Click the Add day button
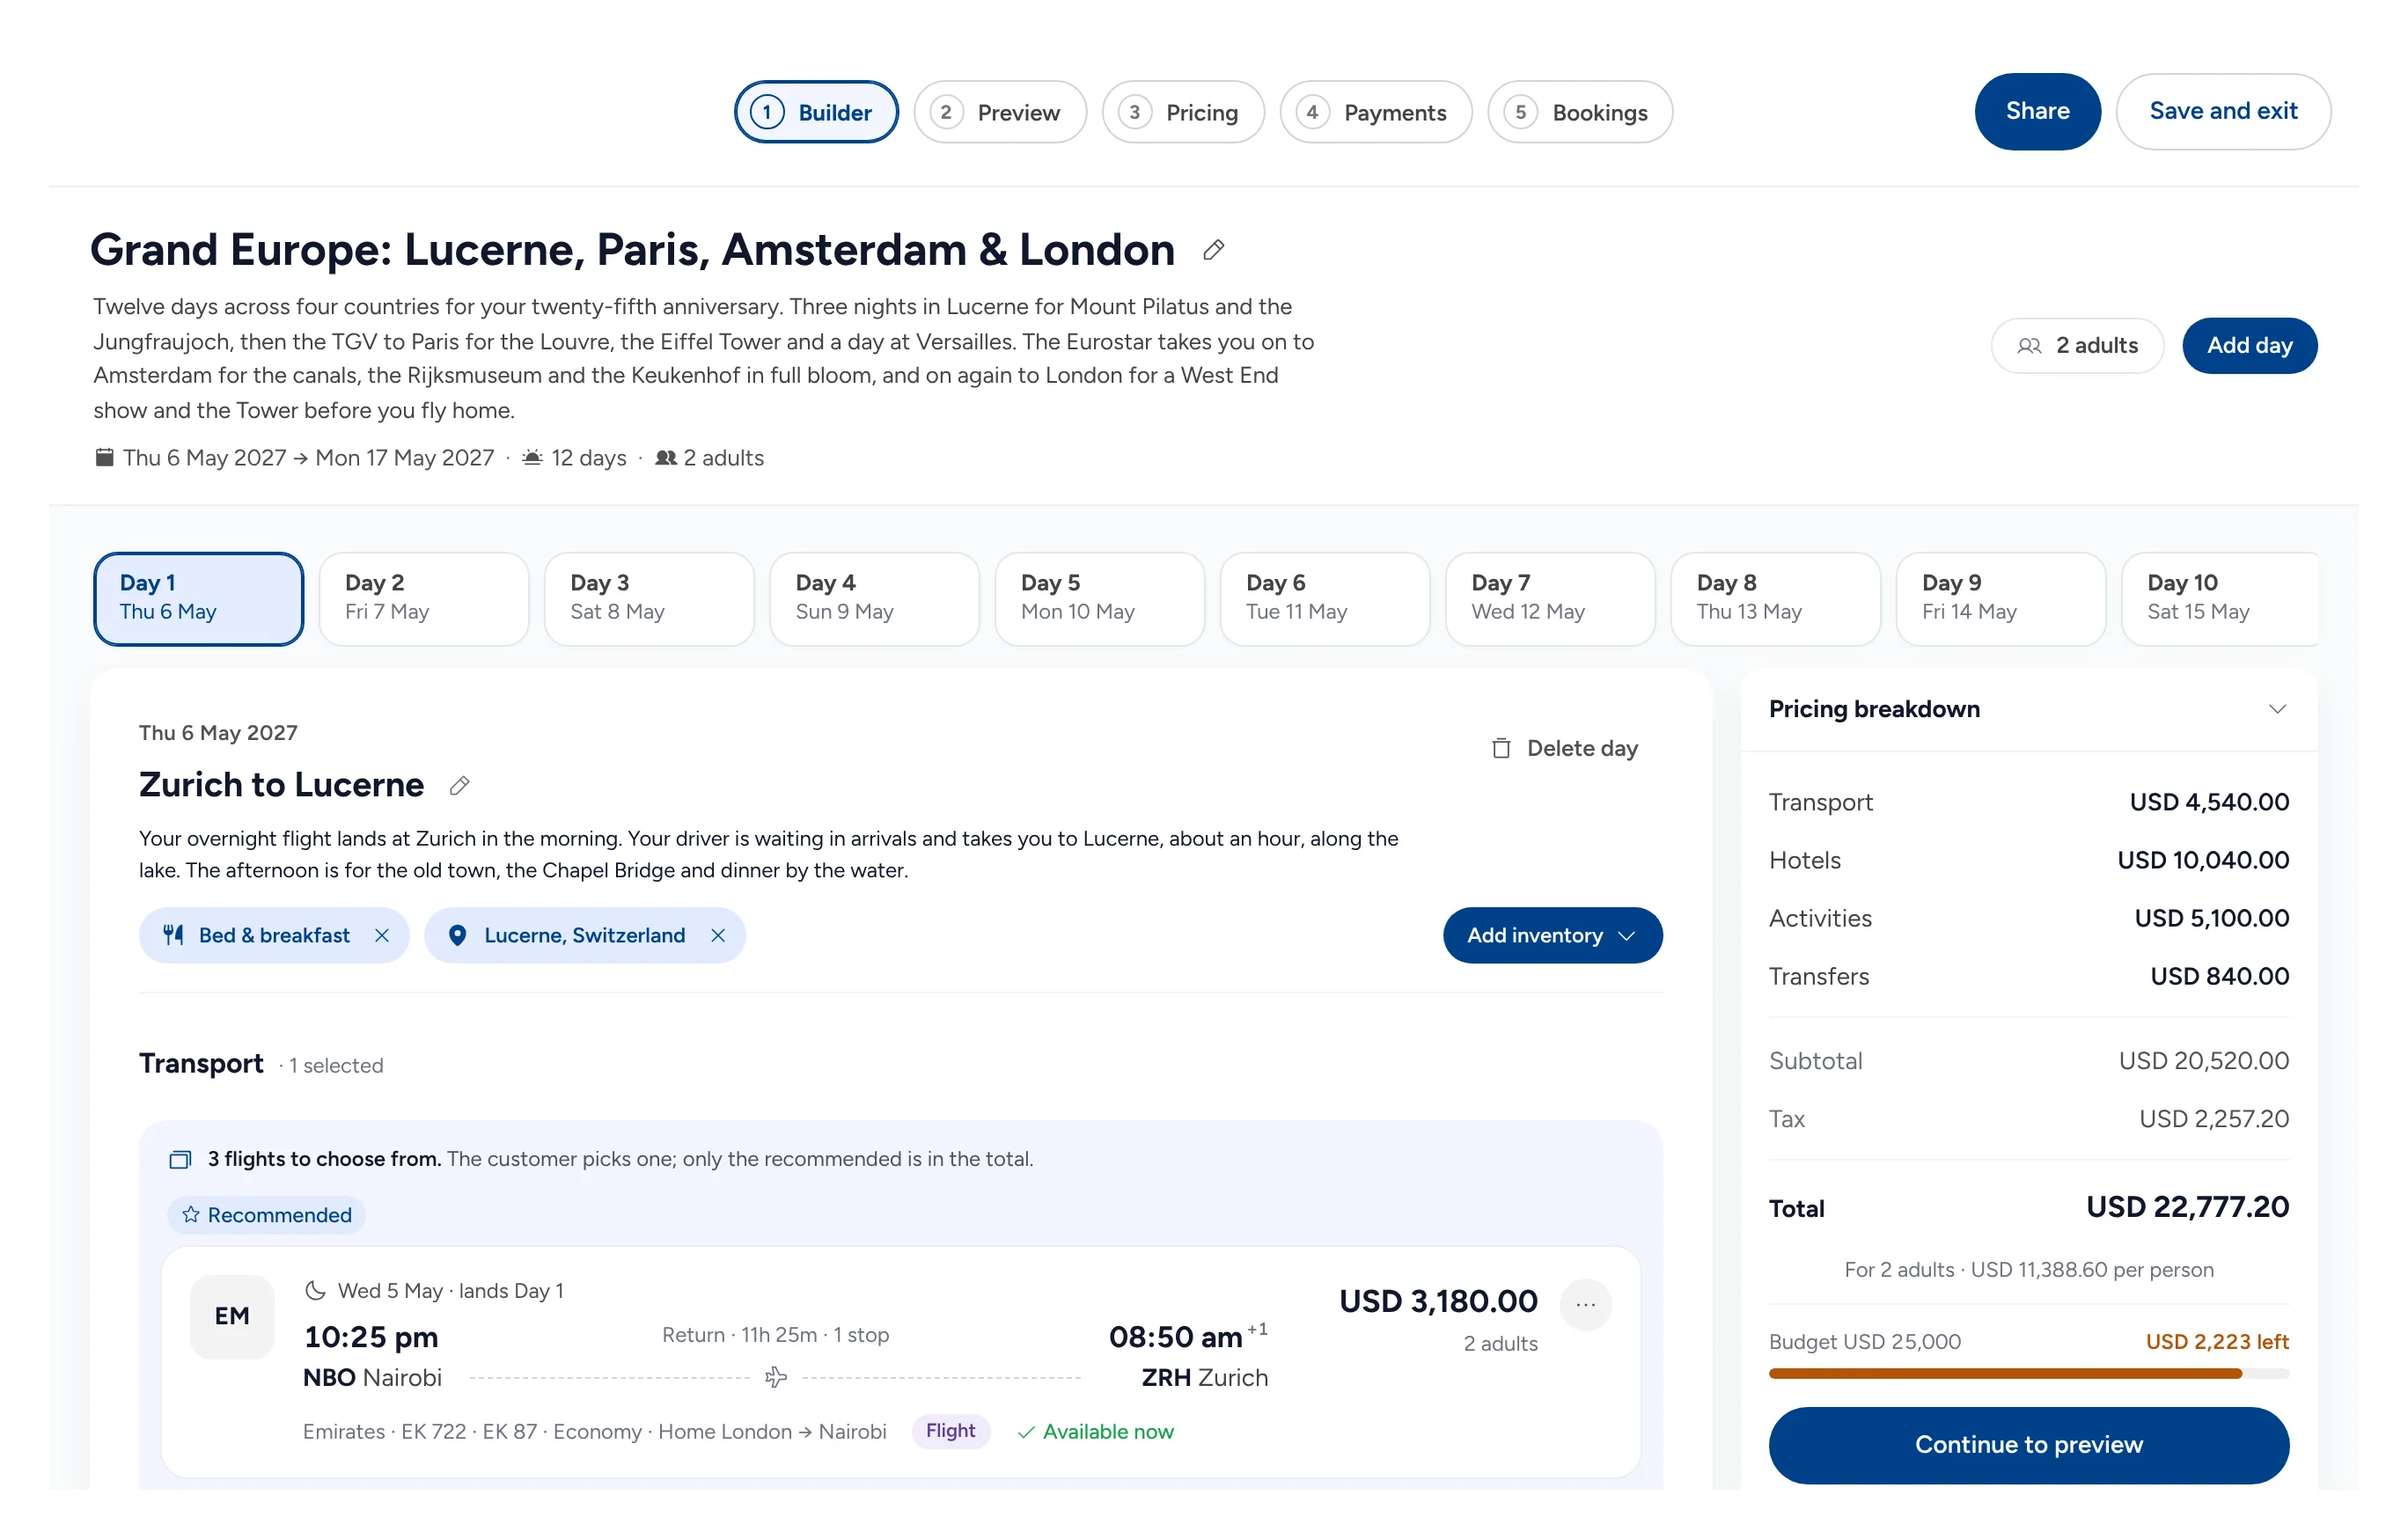The image size is (2408, 1539). tap(2249, 345)
